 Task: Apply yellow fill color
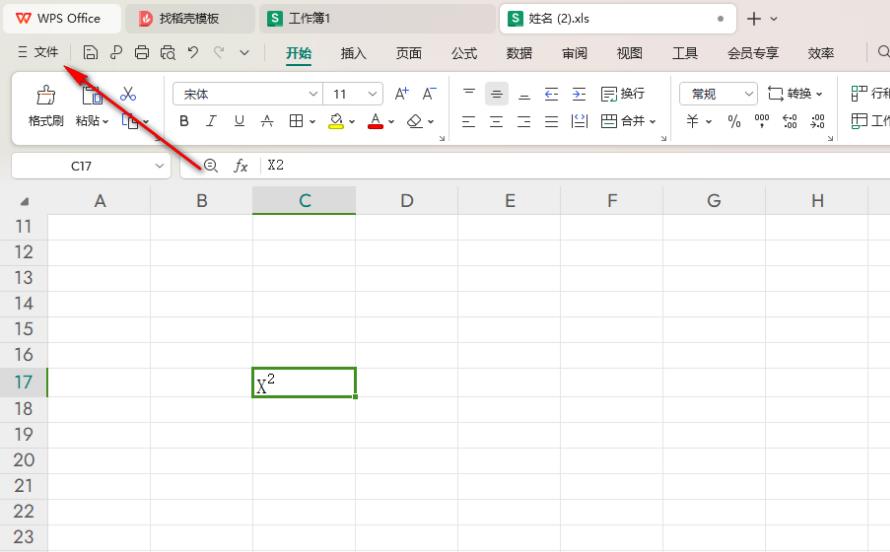(x=336, y=121)
